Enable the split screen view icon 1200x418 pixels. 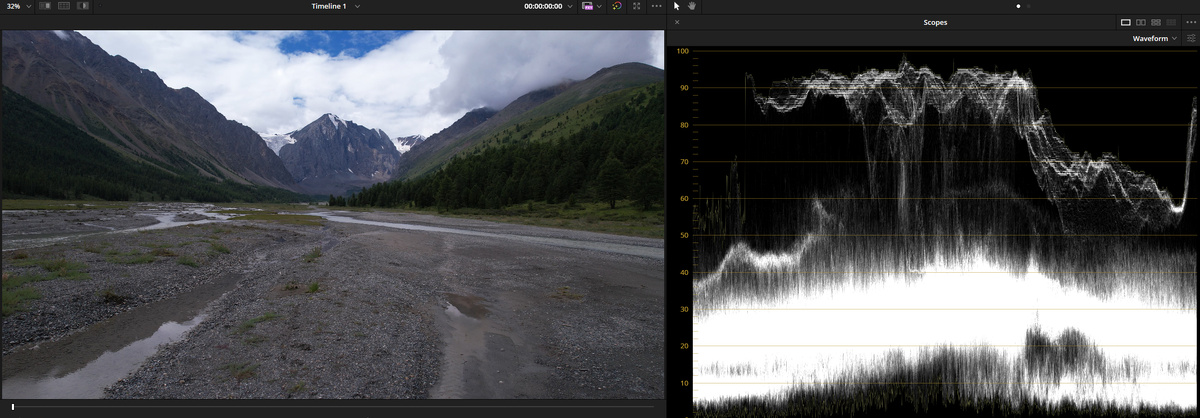click(64, 6)
